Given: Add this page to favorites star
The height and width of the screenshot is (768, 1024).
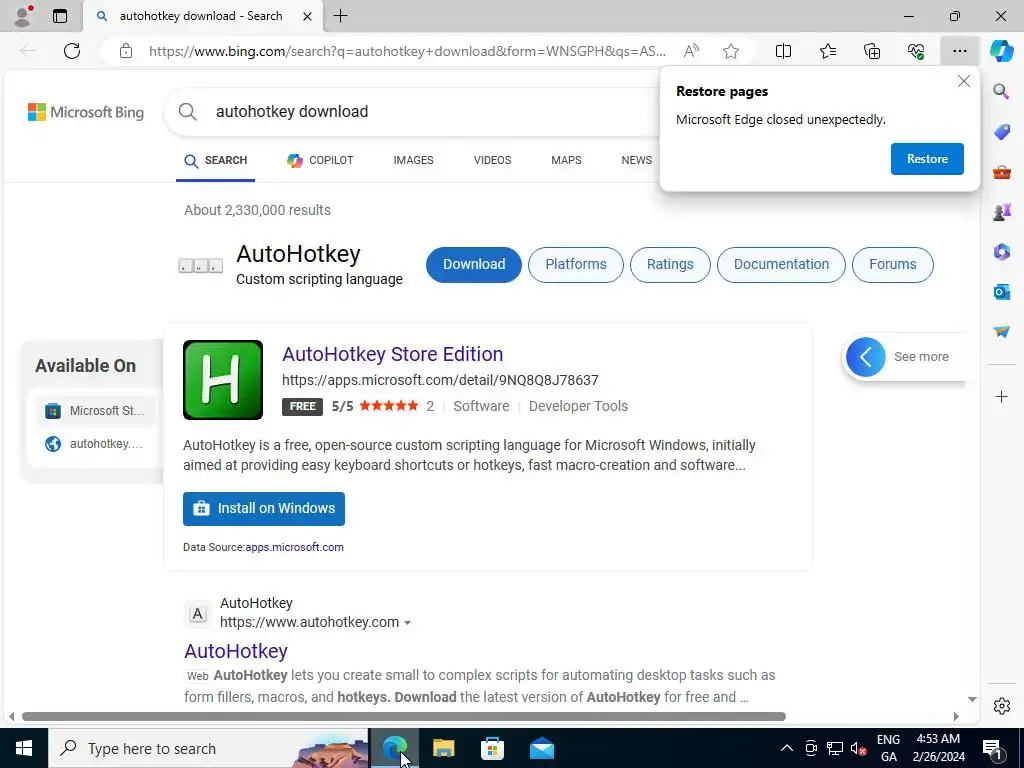Looking at the screenshot, I should (731, 51).
